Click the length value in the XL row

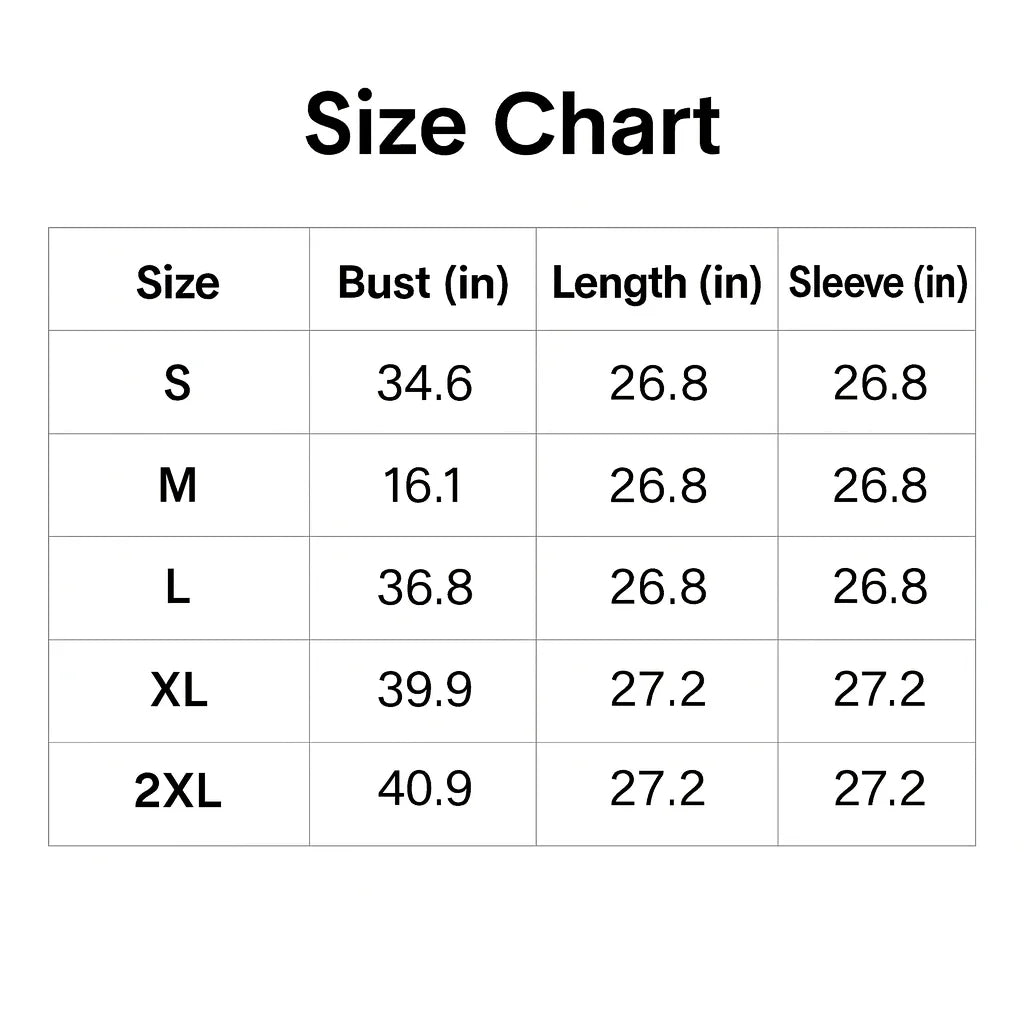point(658,690)
